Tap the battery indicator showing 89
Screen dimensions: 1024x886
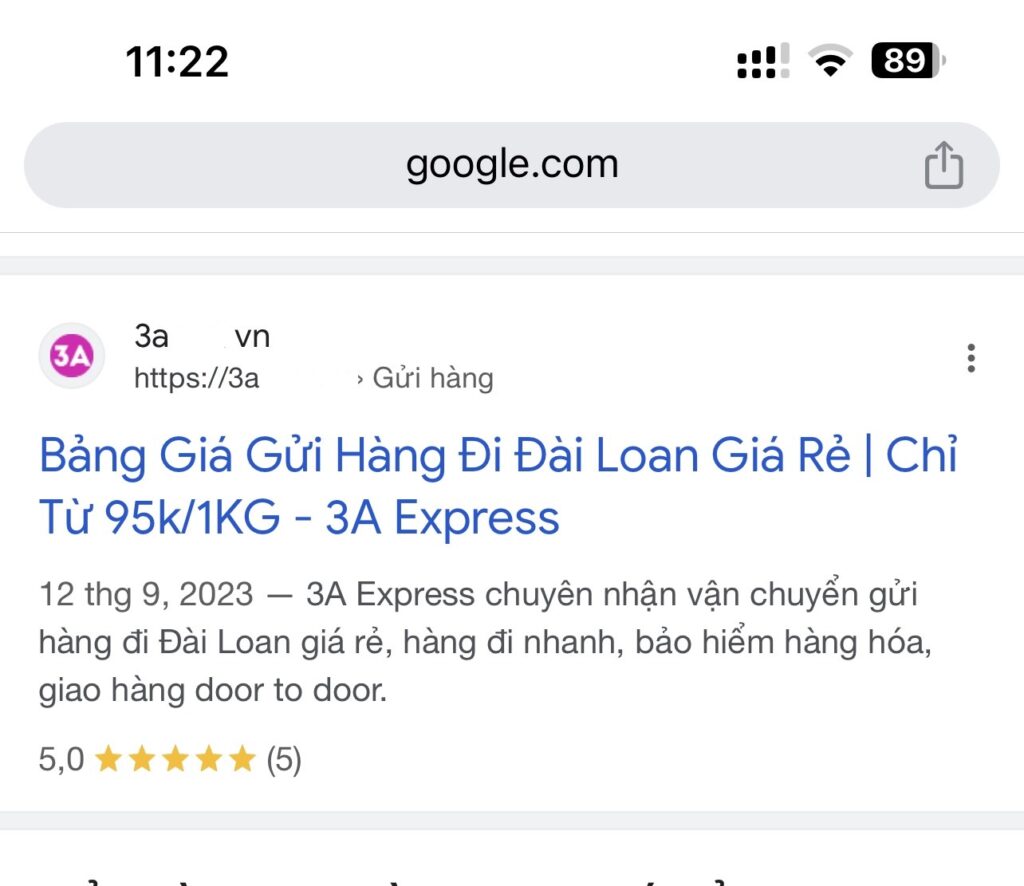[908, 61]
